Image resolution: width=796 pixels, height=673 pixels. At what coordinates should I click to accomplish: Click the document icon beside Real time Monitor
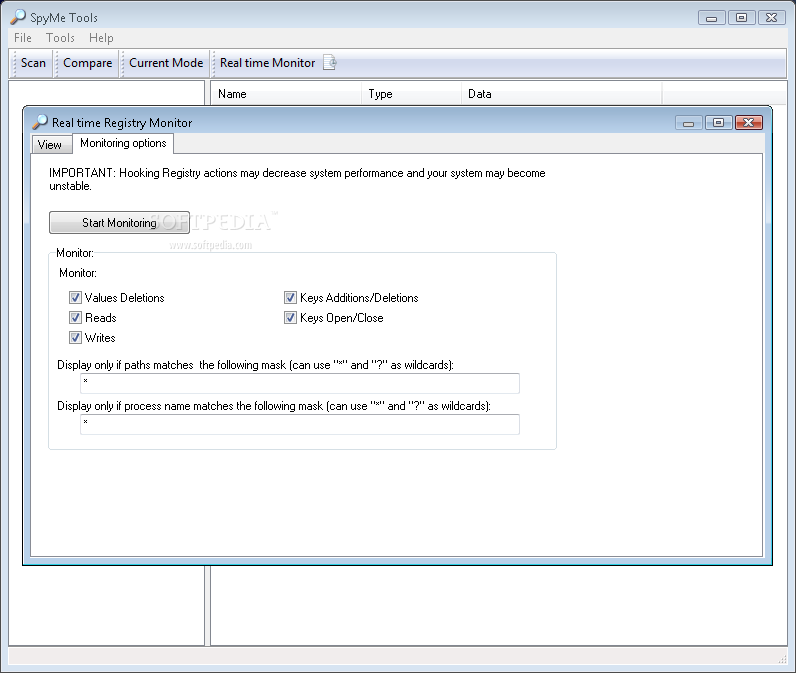click(x=329, y=62)
